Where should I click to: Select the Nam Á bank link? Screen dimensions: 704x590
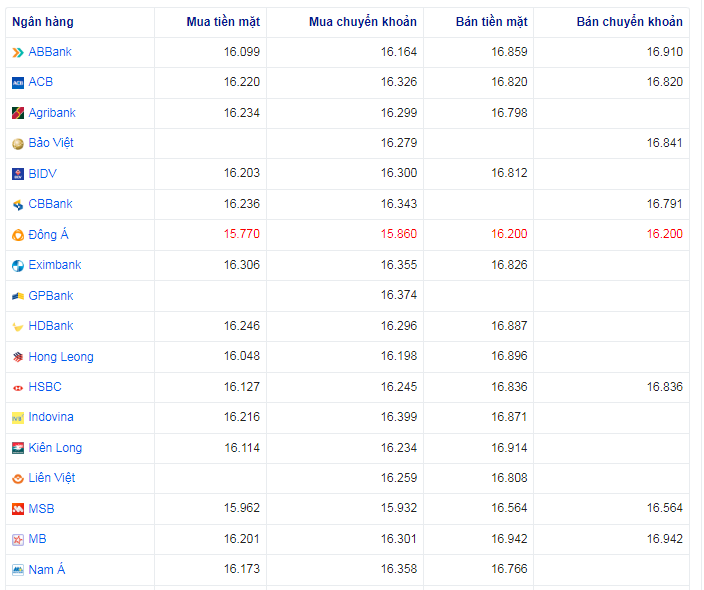click(x=47, y=570)
